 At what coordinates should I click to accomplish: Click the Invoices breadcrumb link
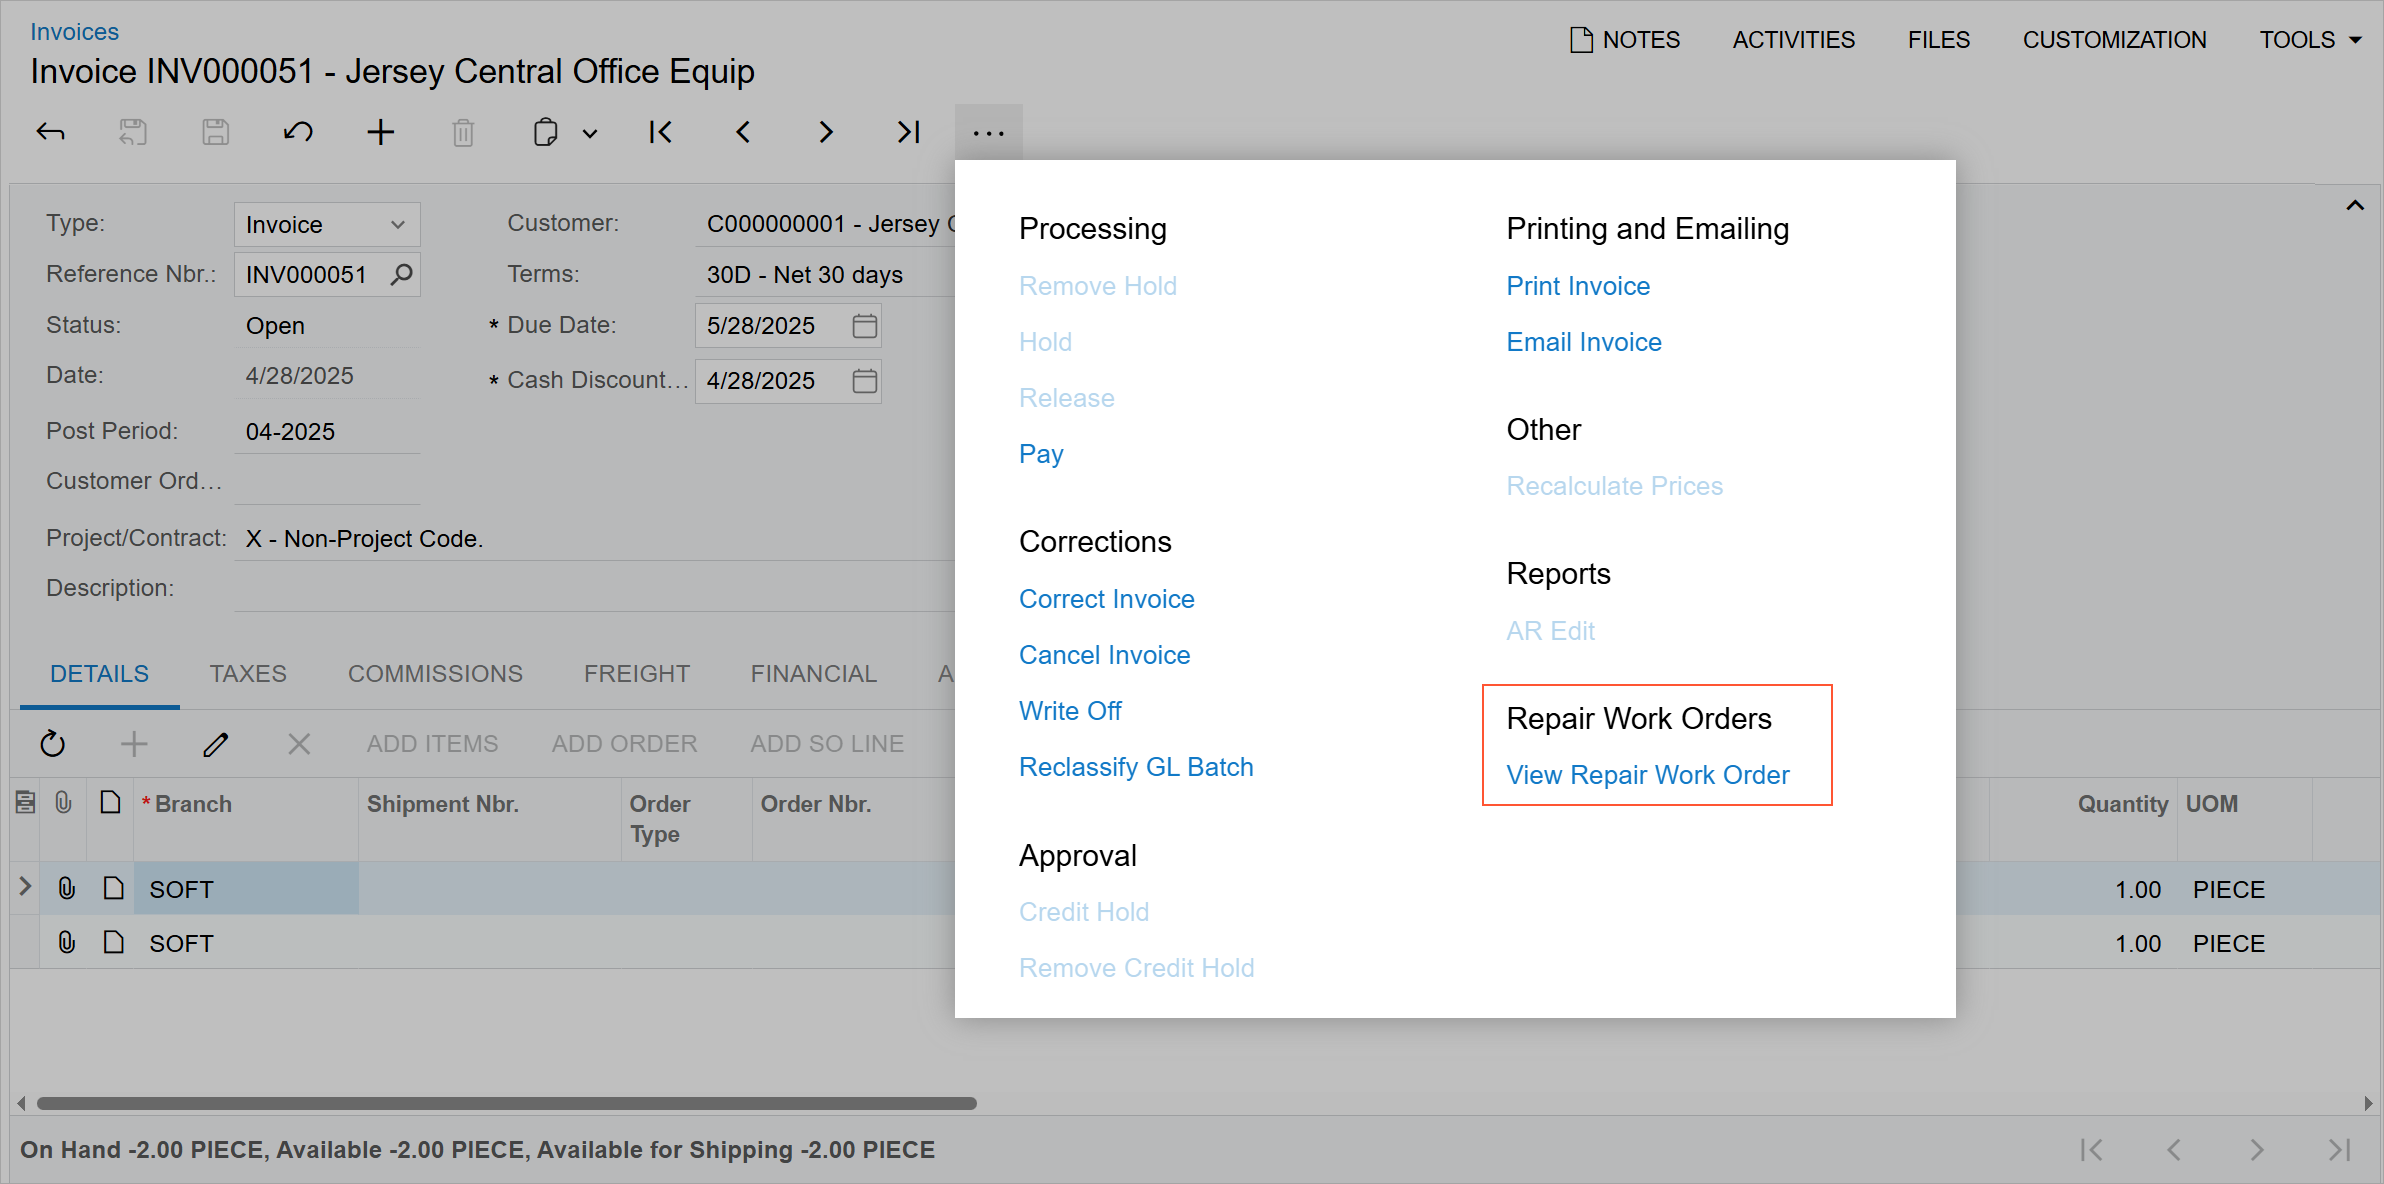[74, 32]
